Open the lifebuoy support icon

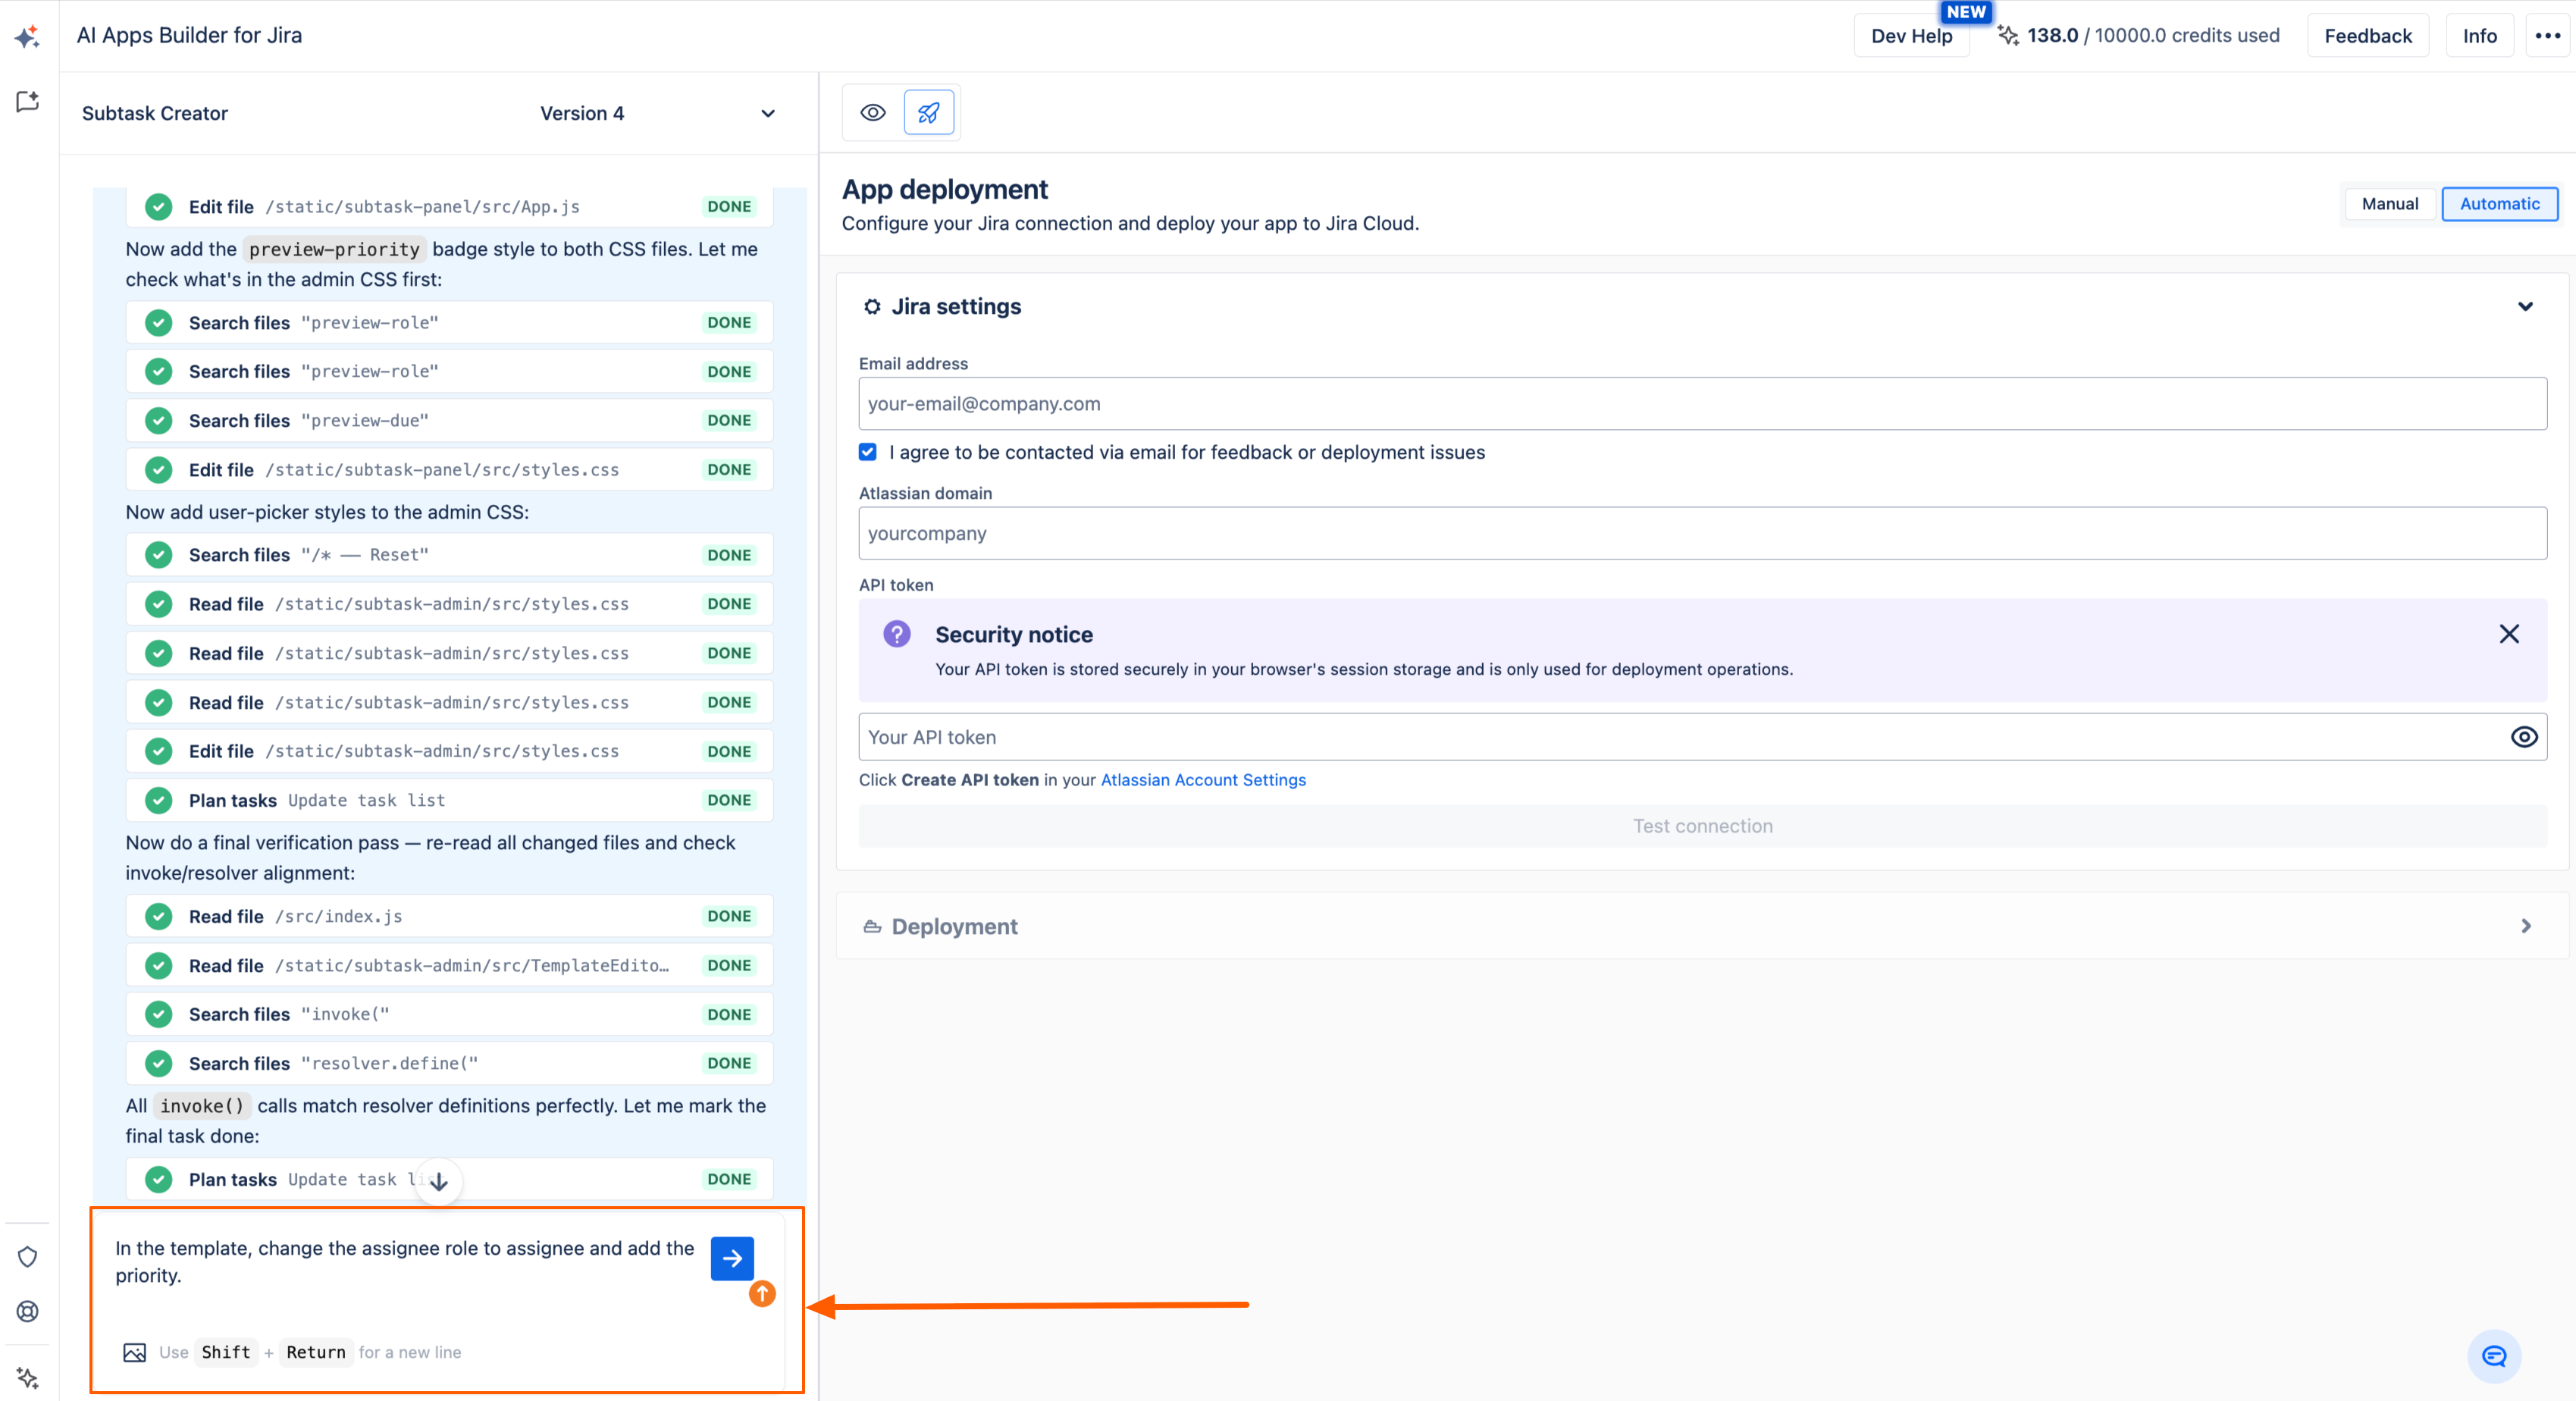point(28,1311)
